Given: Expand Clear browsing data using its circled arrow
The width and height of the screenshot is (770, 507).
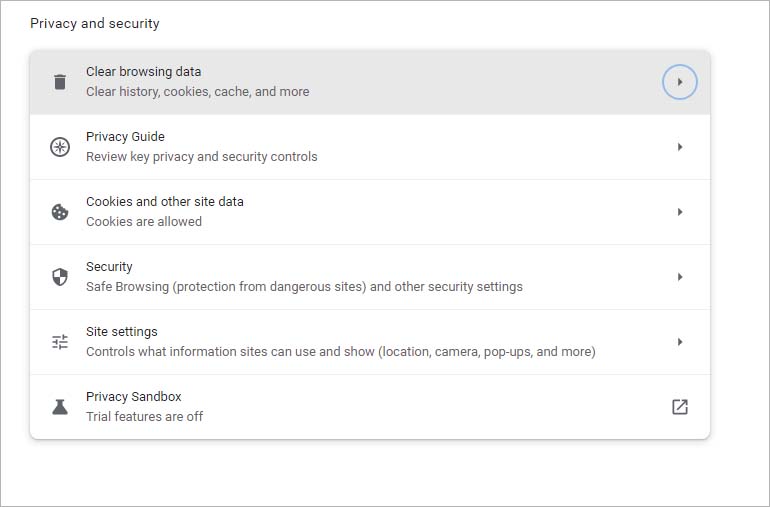Looking at the screenshot, I should [680, 82].
